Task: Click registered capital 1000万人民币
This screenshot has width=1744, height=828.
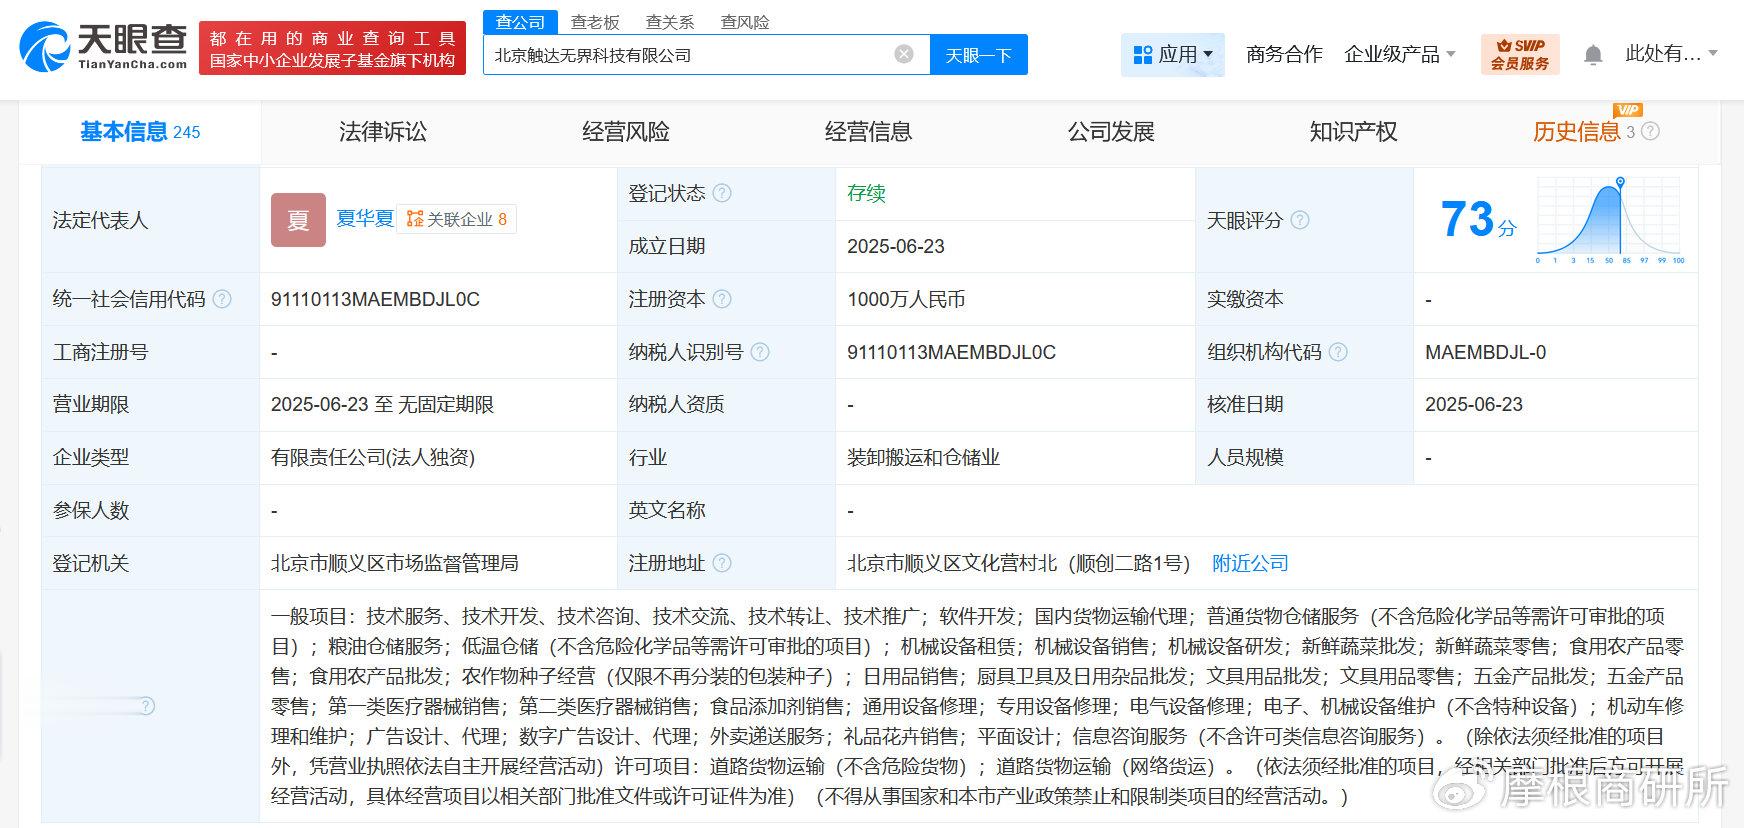Action: (x=906, y=299)
